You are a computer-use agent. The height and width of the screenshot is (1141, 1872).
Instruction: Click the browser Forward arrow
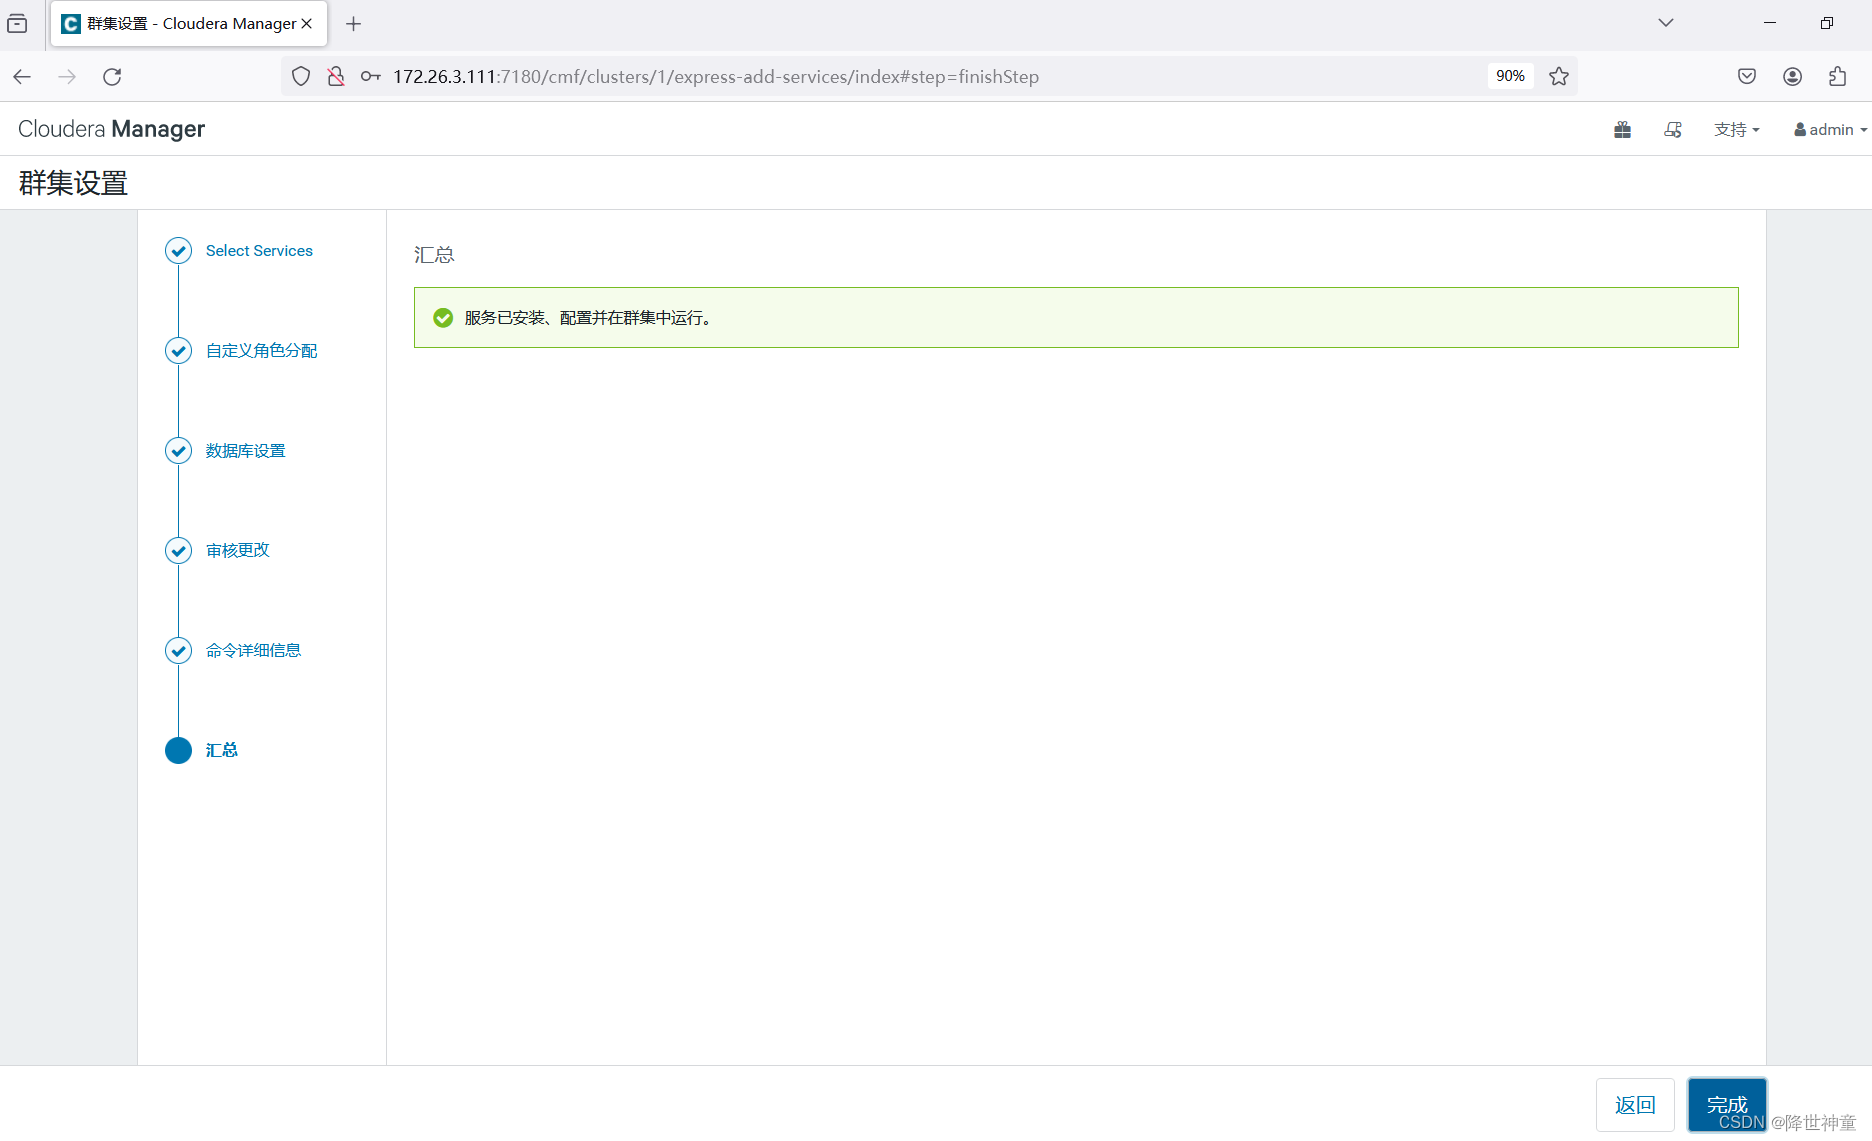click(x=67, y=77)
